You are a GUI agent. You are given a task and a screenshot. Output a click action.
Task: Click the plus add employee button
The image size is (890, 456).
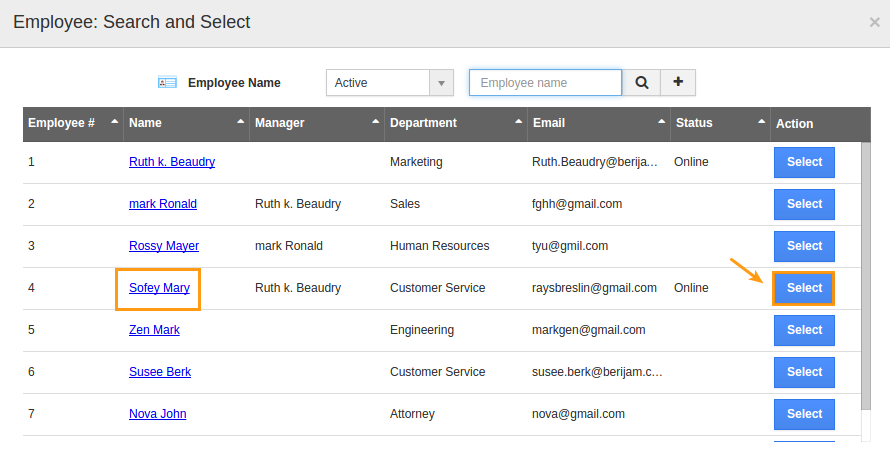click(x=678, y=82)
